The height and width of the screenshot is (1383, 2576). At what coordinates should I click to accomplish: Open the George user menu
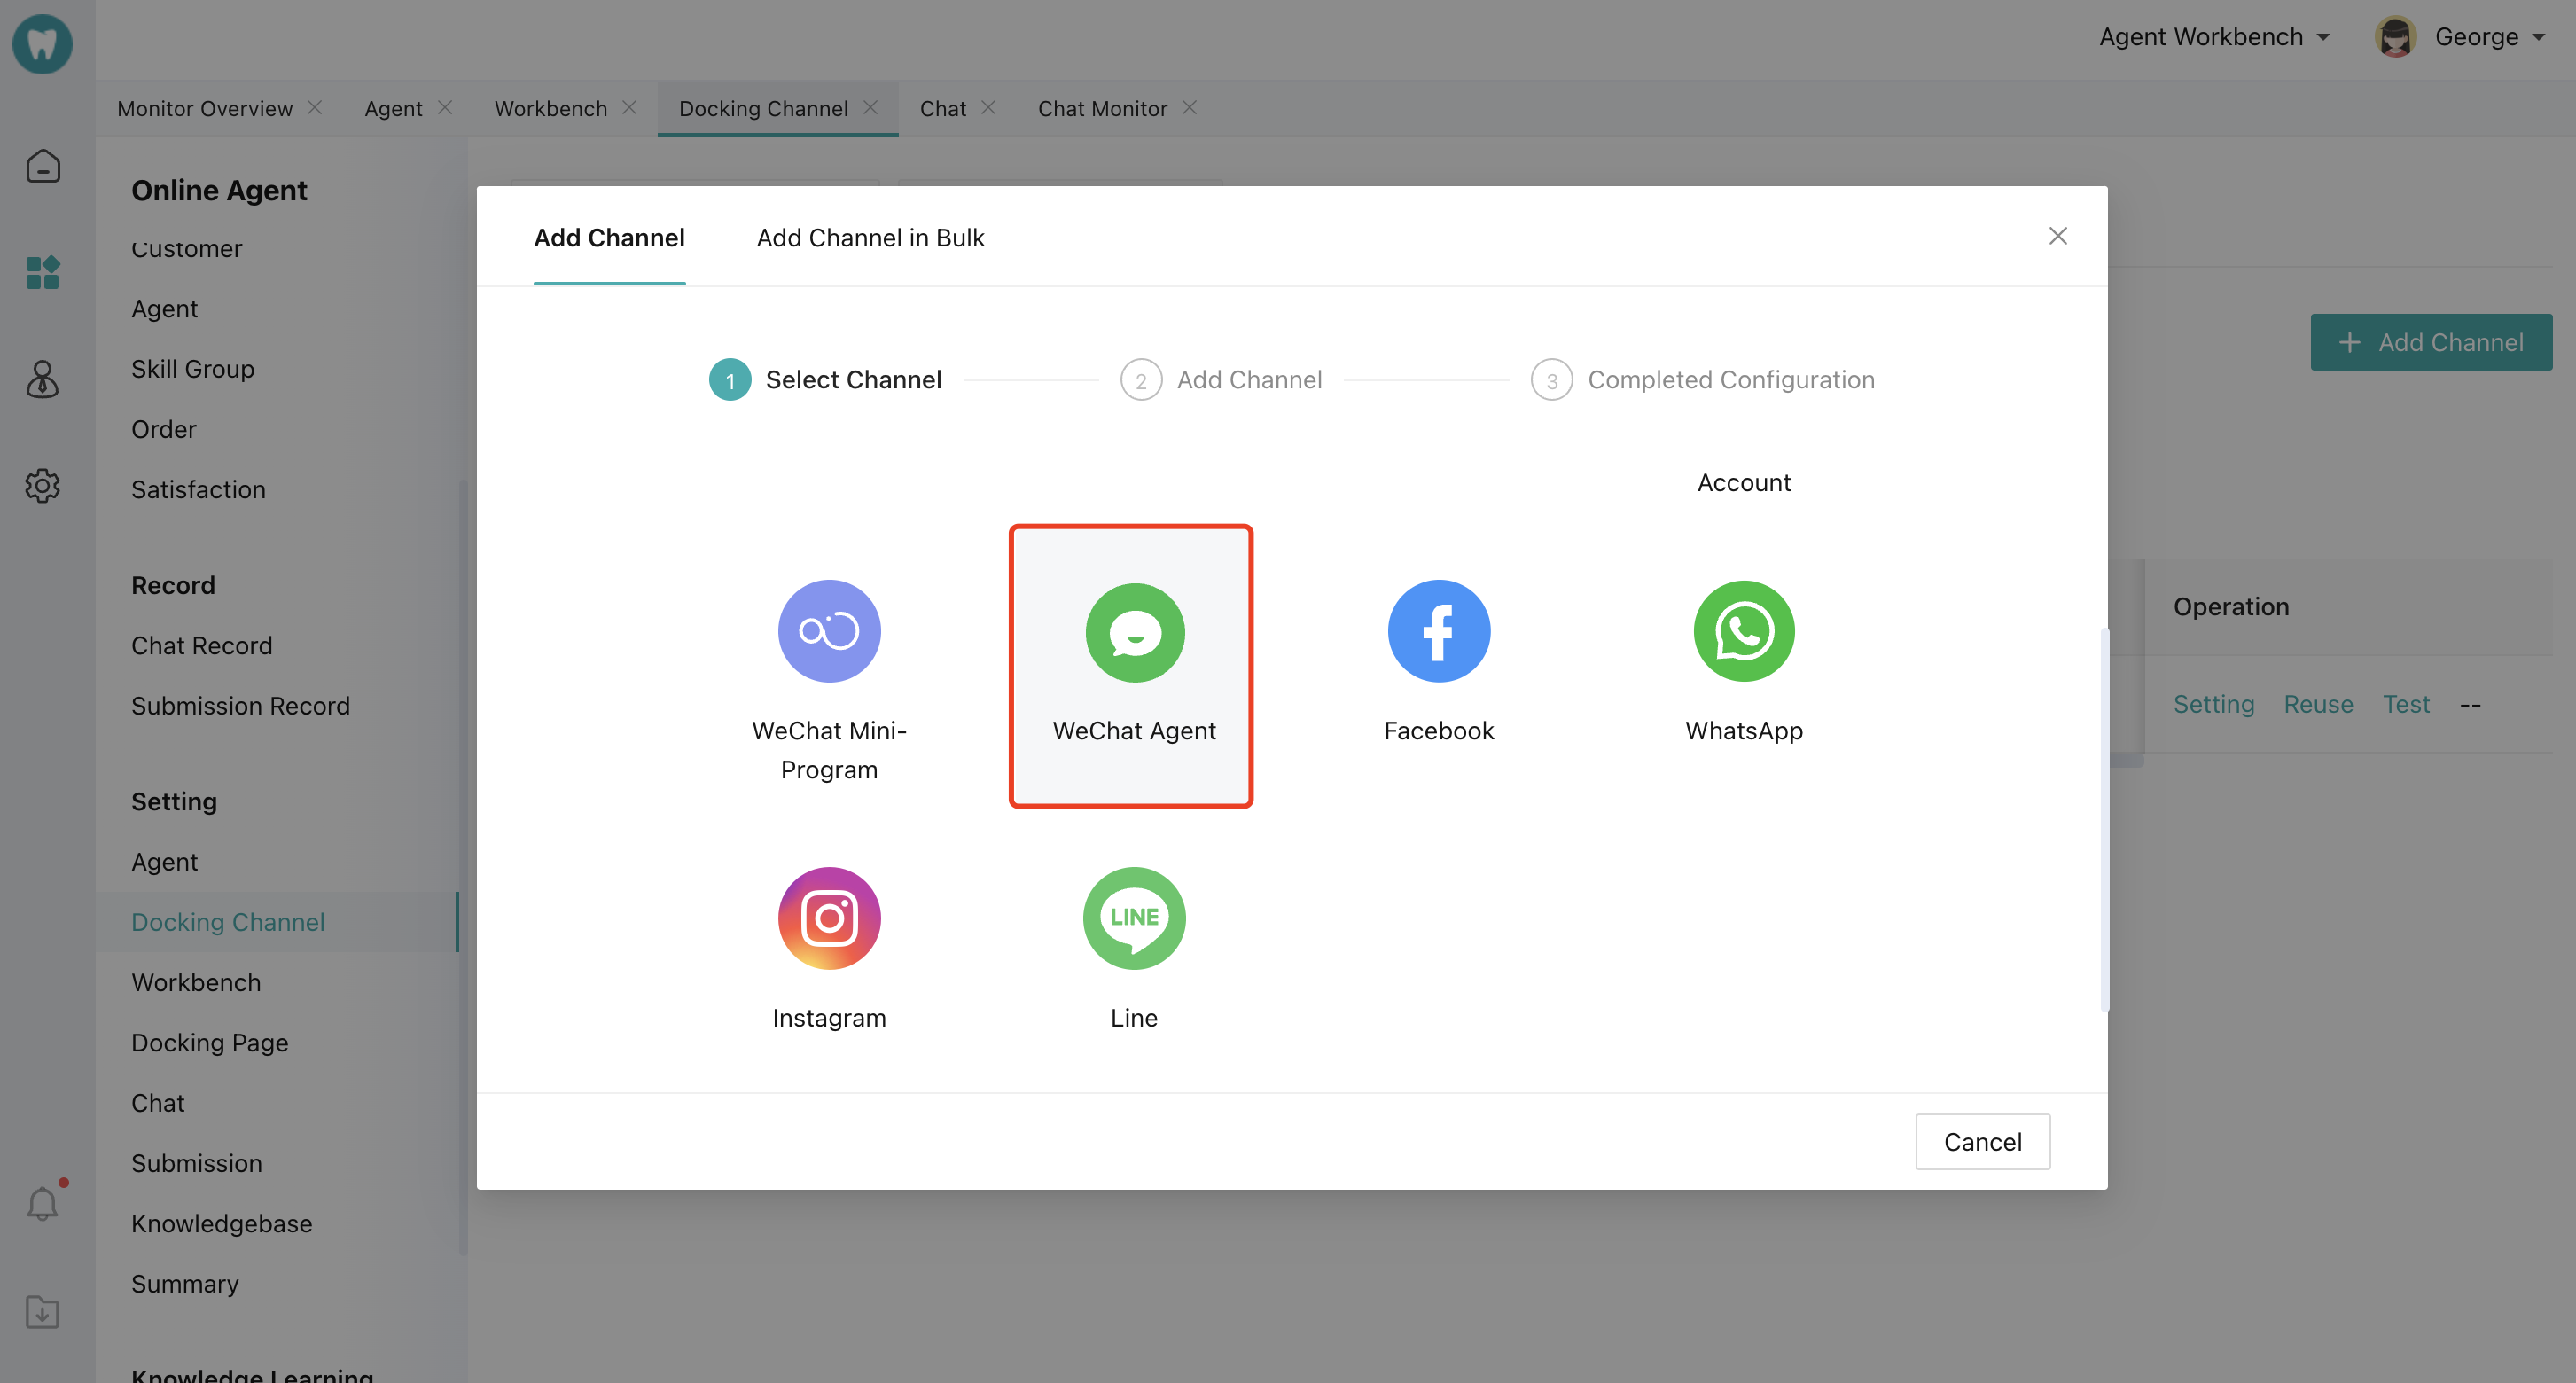coord(2489,37)
